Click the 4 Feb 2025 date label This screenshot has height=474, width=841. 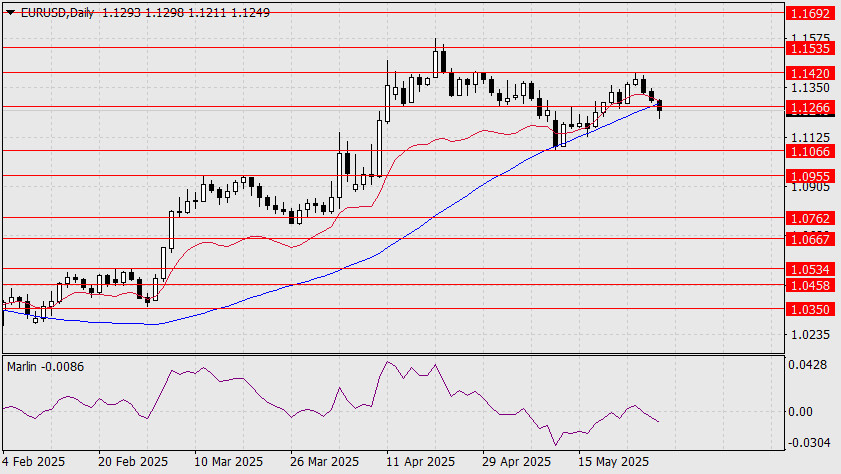[x=33, y=462]
